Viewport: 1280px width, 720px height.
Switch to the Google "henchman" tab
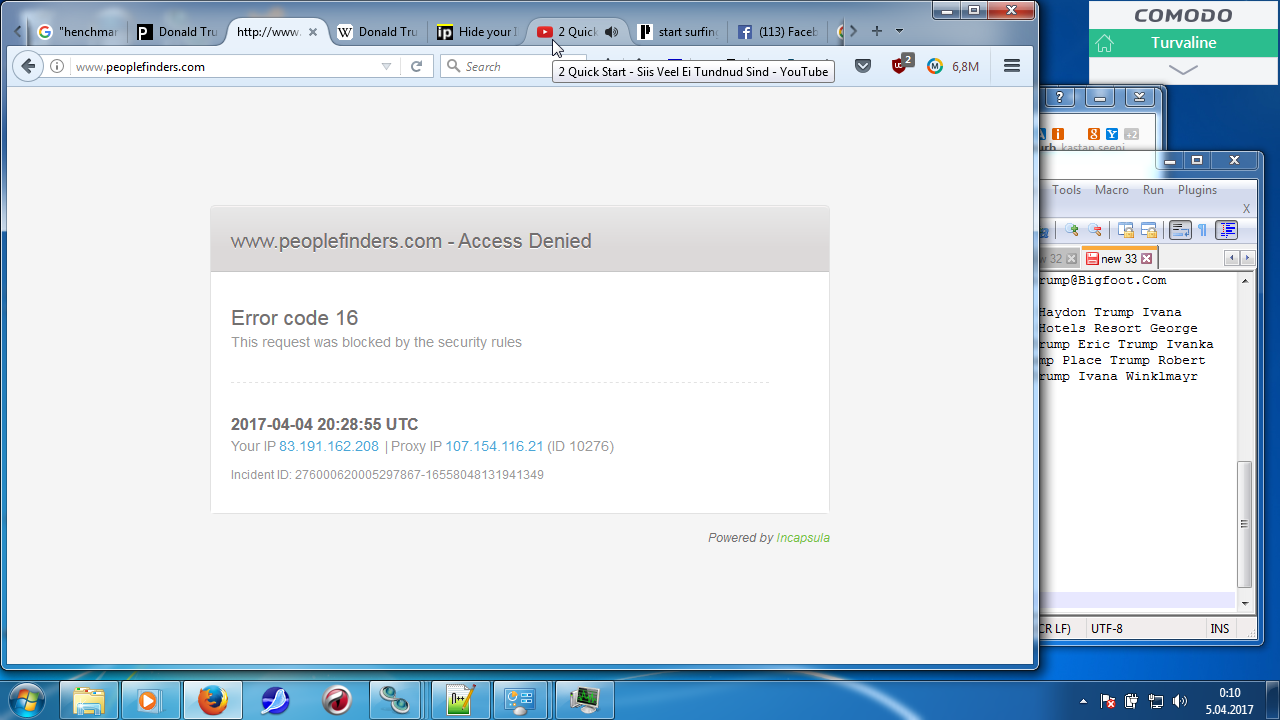tap(77, 32)
